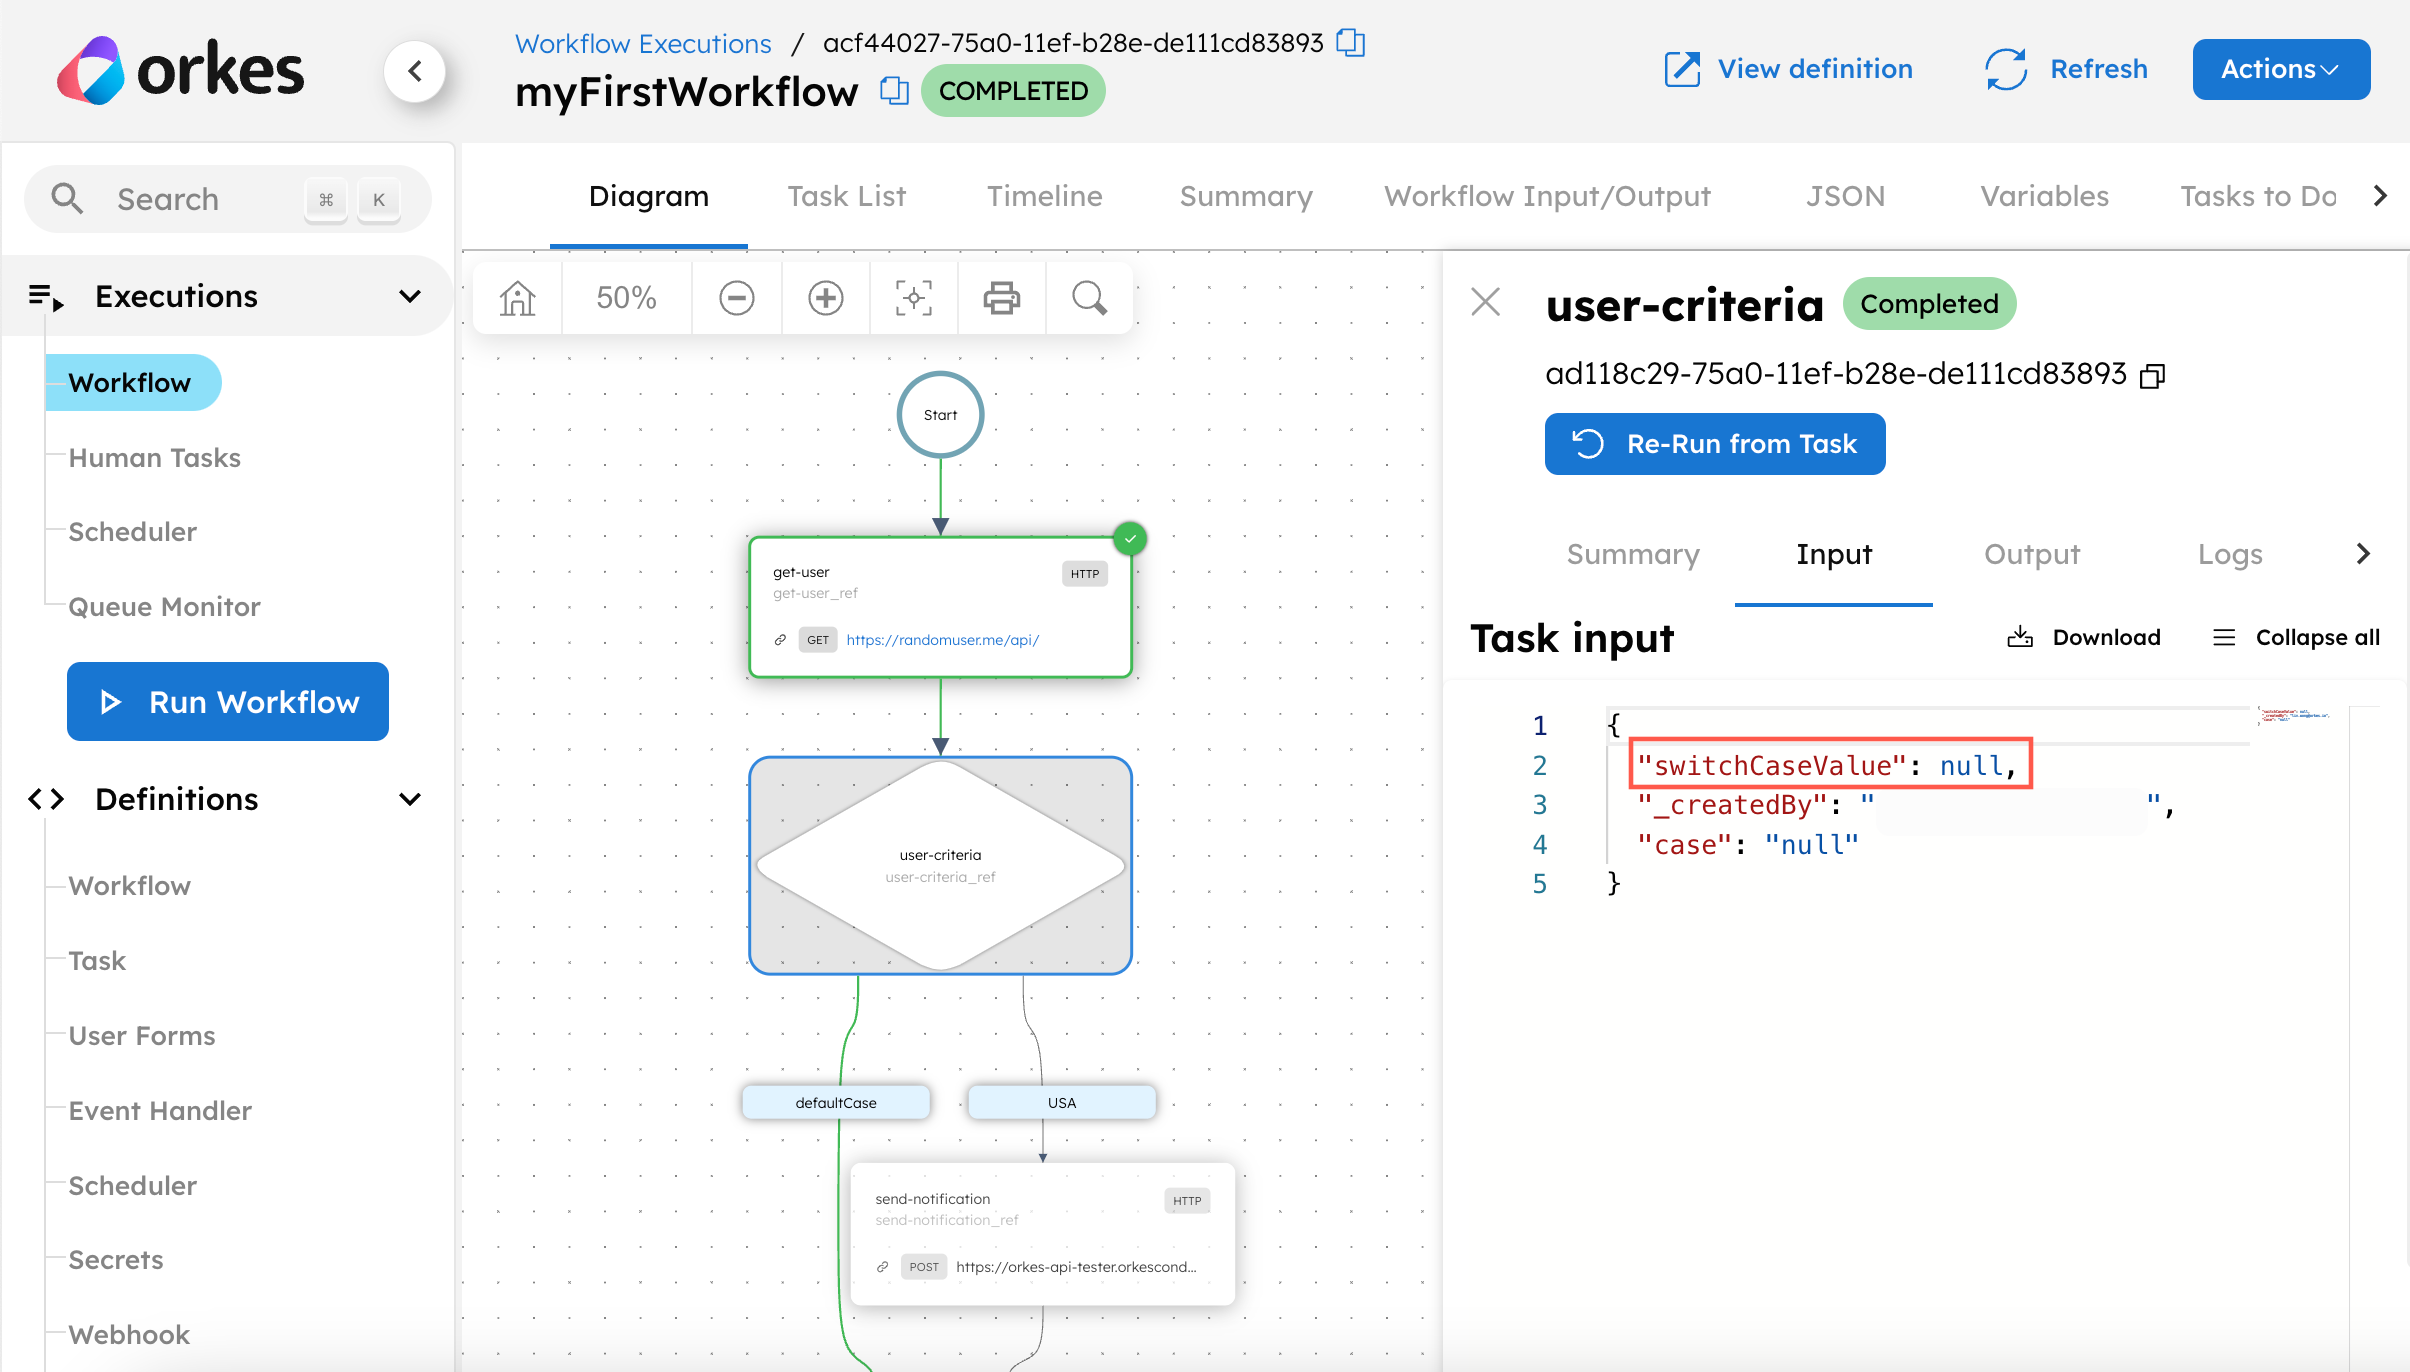Switch to the Task List tab

[x=847, y=196]
